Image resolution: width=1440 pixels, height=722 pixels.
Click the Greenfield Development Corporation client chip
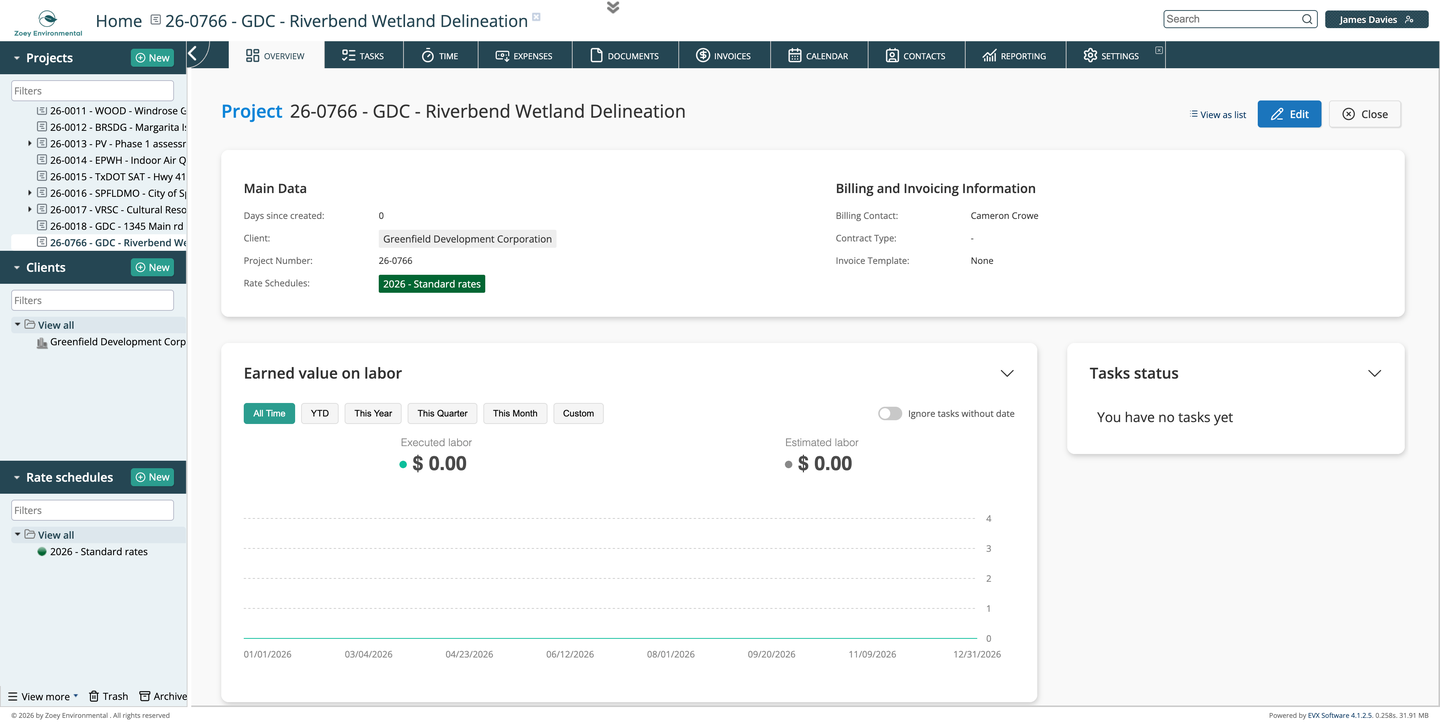click(x=467, y=239)
